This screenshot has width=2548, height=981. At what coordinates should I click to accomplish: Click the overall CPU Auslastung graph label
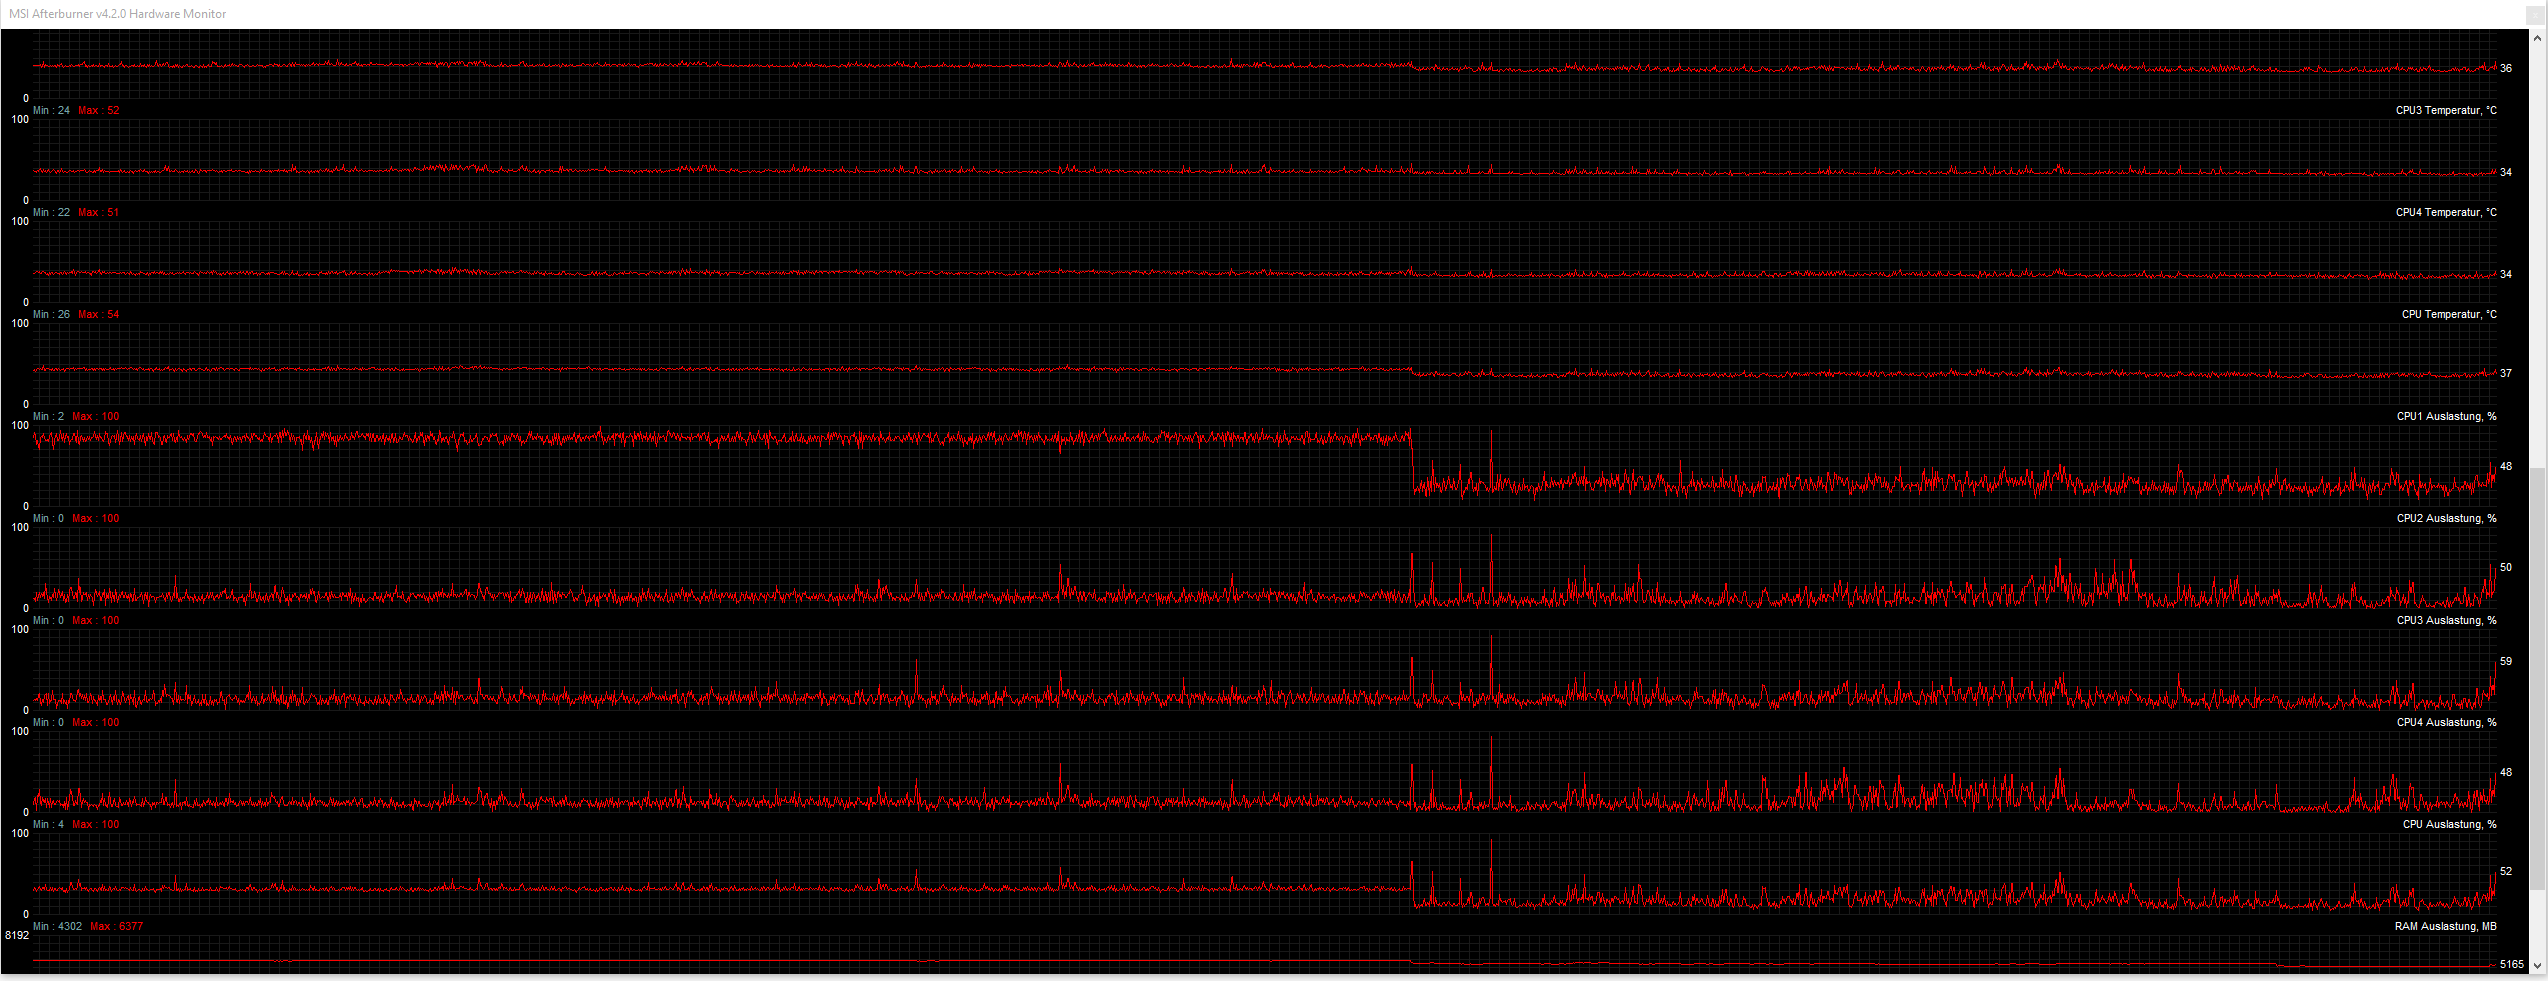2449,824
